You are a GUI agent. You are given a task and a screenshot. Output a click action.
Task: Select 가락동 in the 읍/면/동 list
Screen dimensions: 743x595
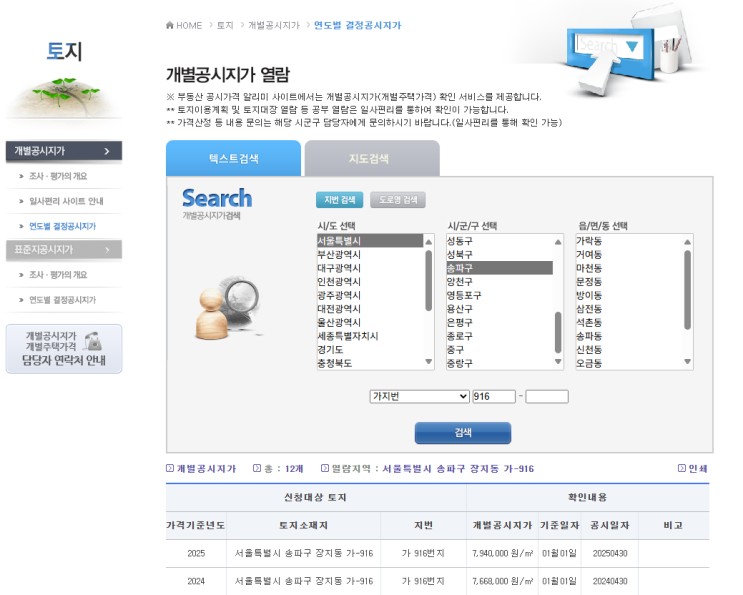629,241
